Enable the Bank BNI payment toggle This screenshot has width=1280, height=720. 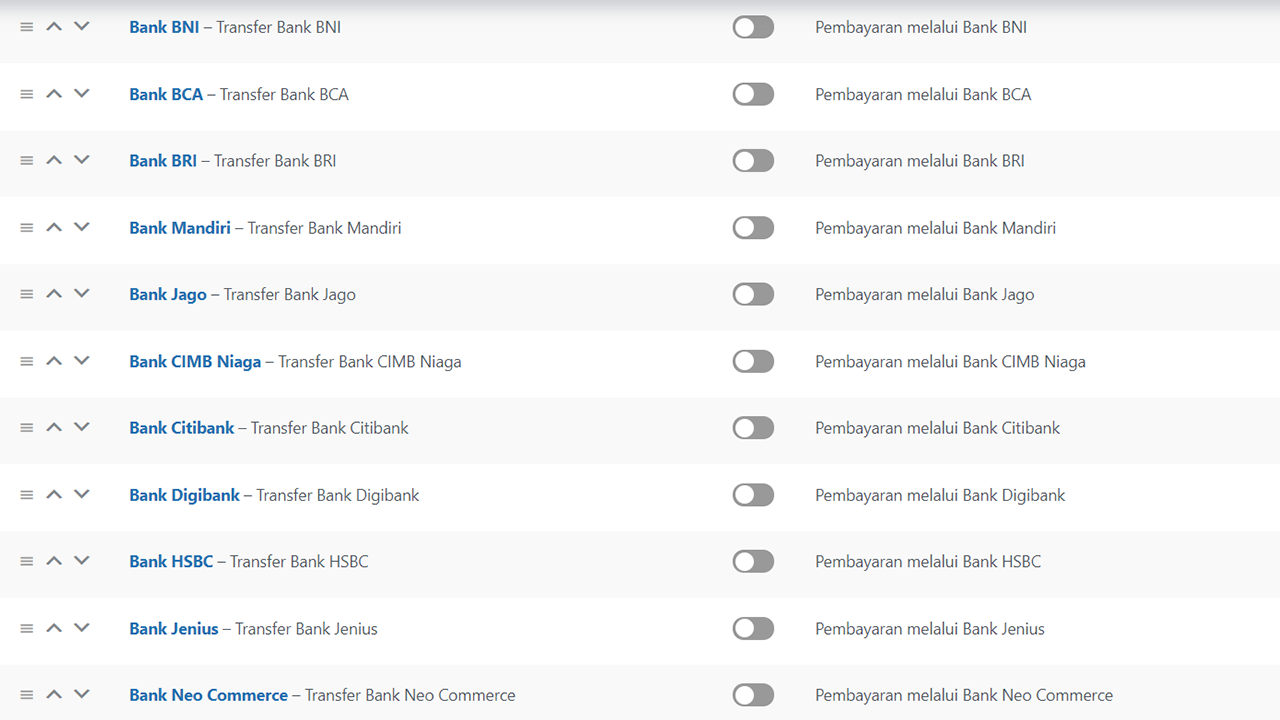click(753, 27)
